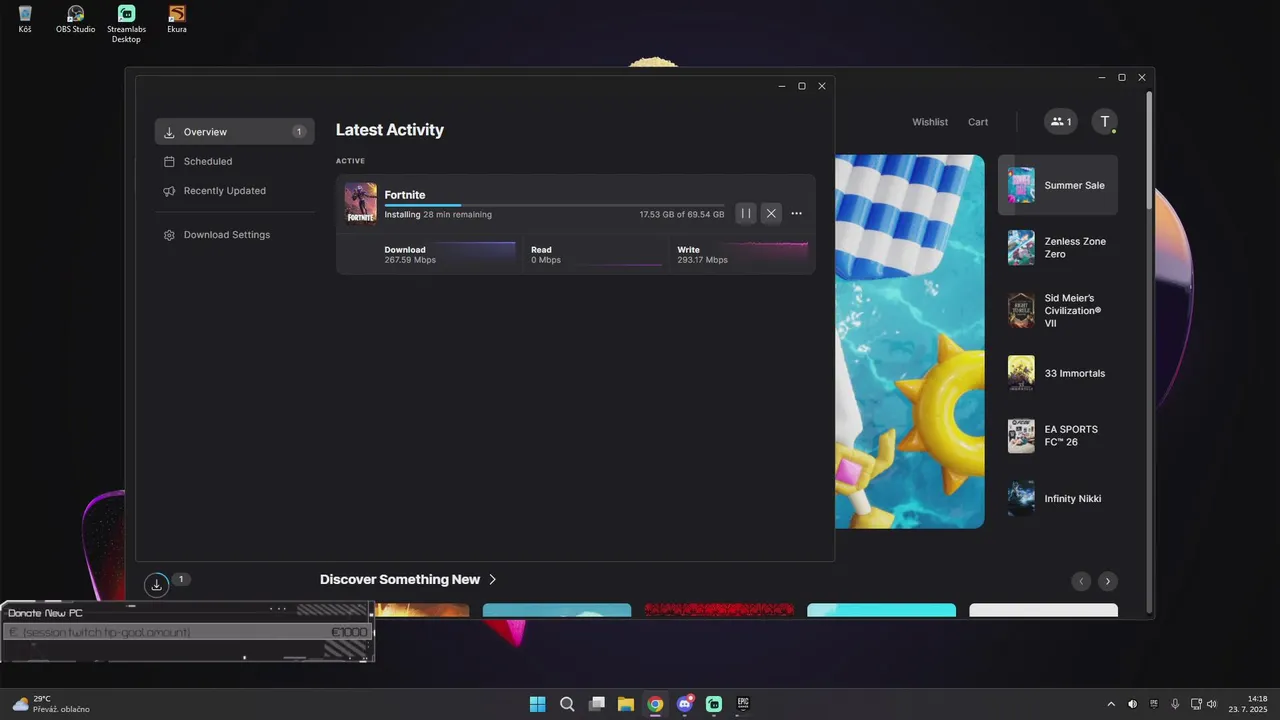The image size is (1280, 720).
Task: Expand Discover Something New chevron
Action: coord(493,579)
